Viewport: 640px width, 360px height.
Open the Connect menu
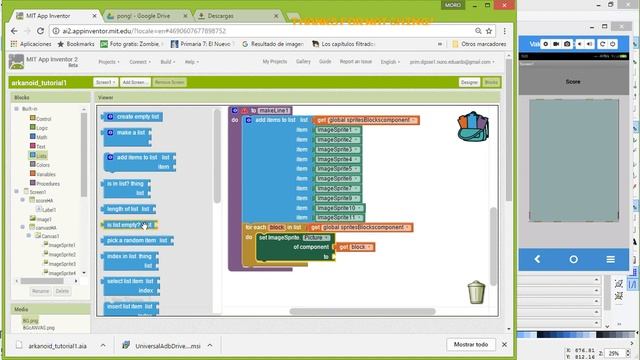pyautogui.click(x=140, y=62)
